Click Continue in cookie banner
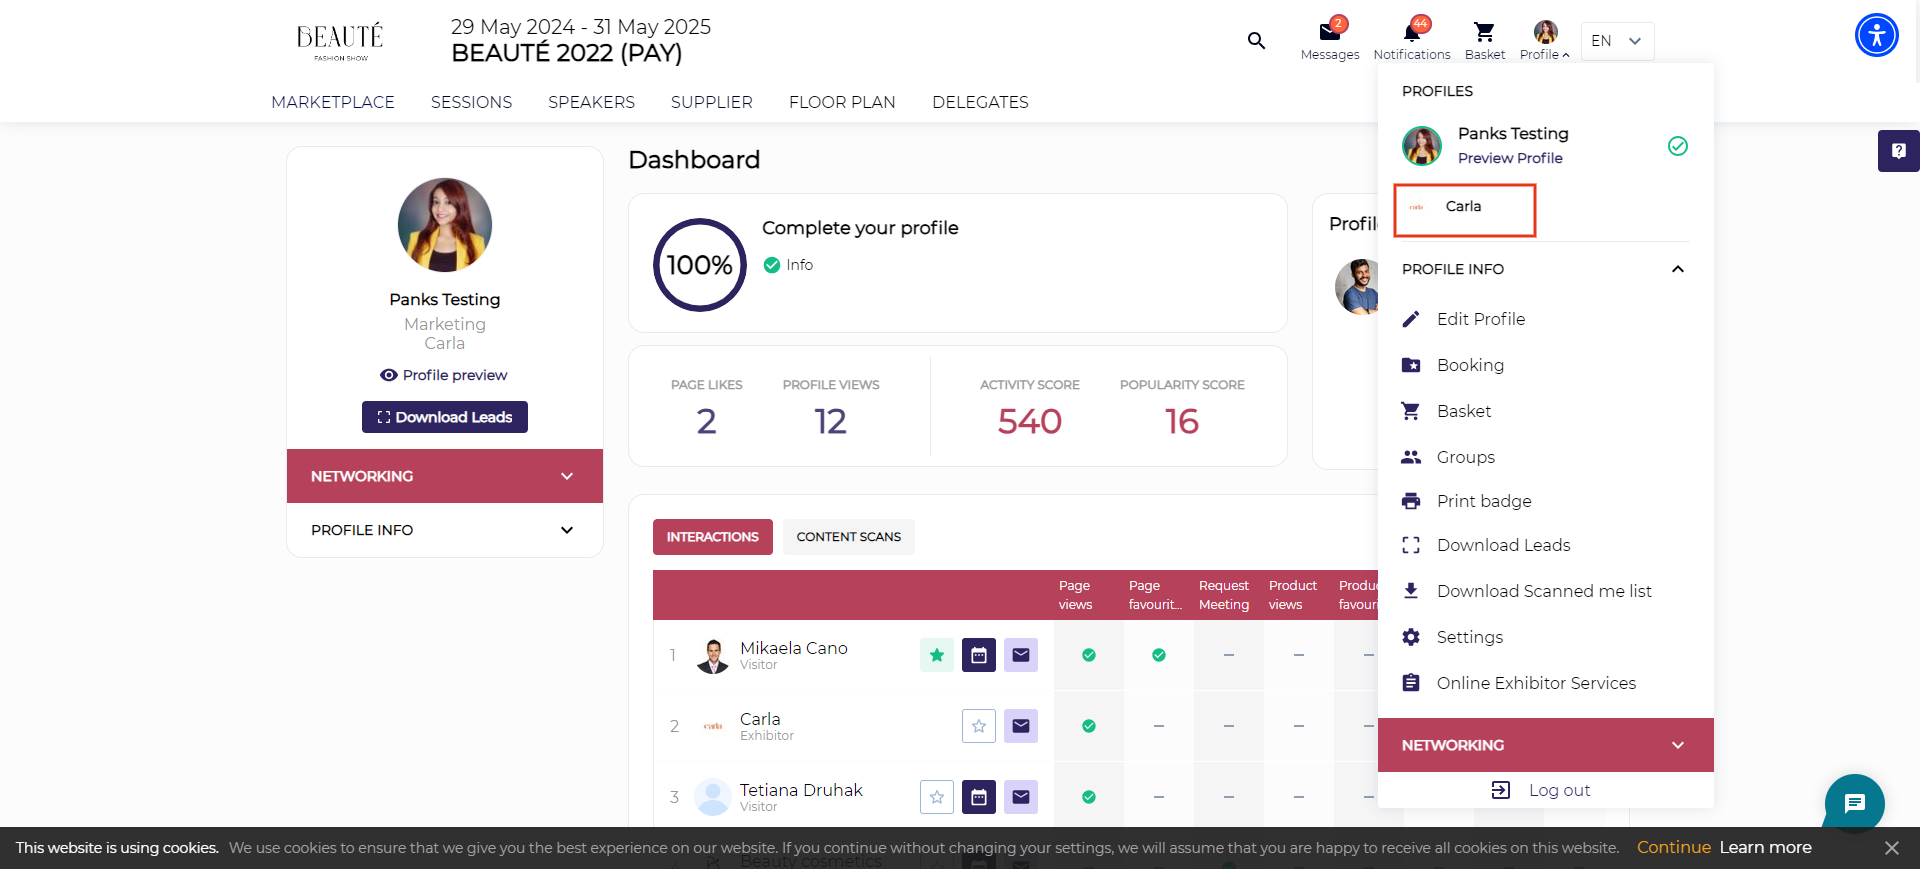Image resolution: width=1920 pixels, height=869 pixels. (x=1674, y=847)
